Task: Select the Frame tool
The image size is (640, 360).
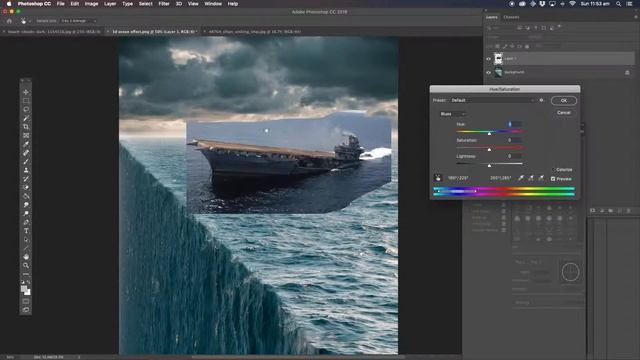Action: pos(26,135)
